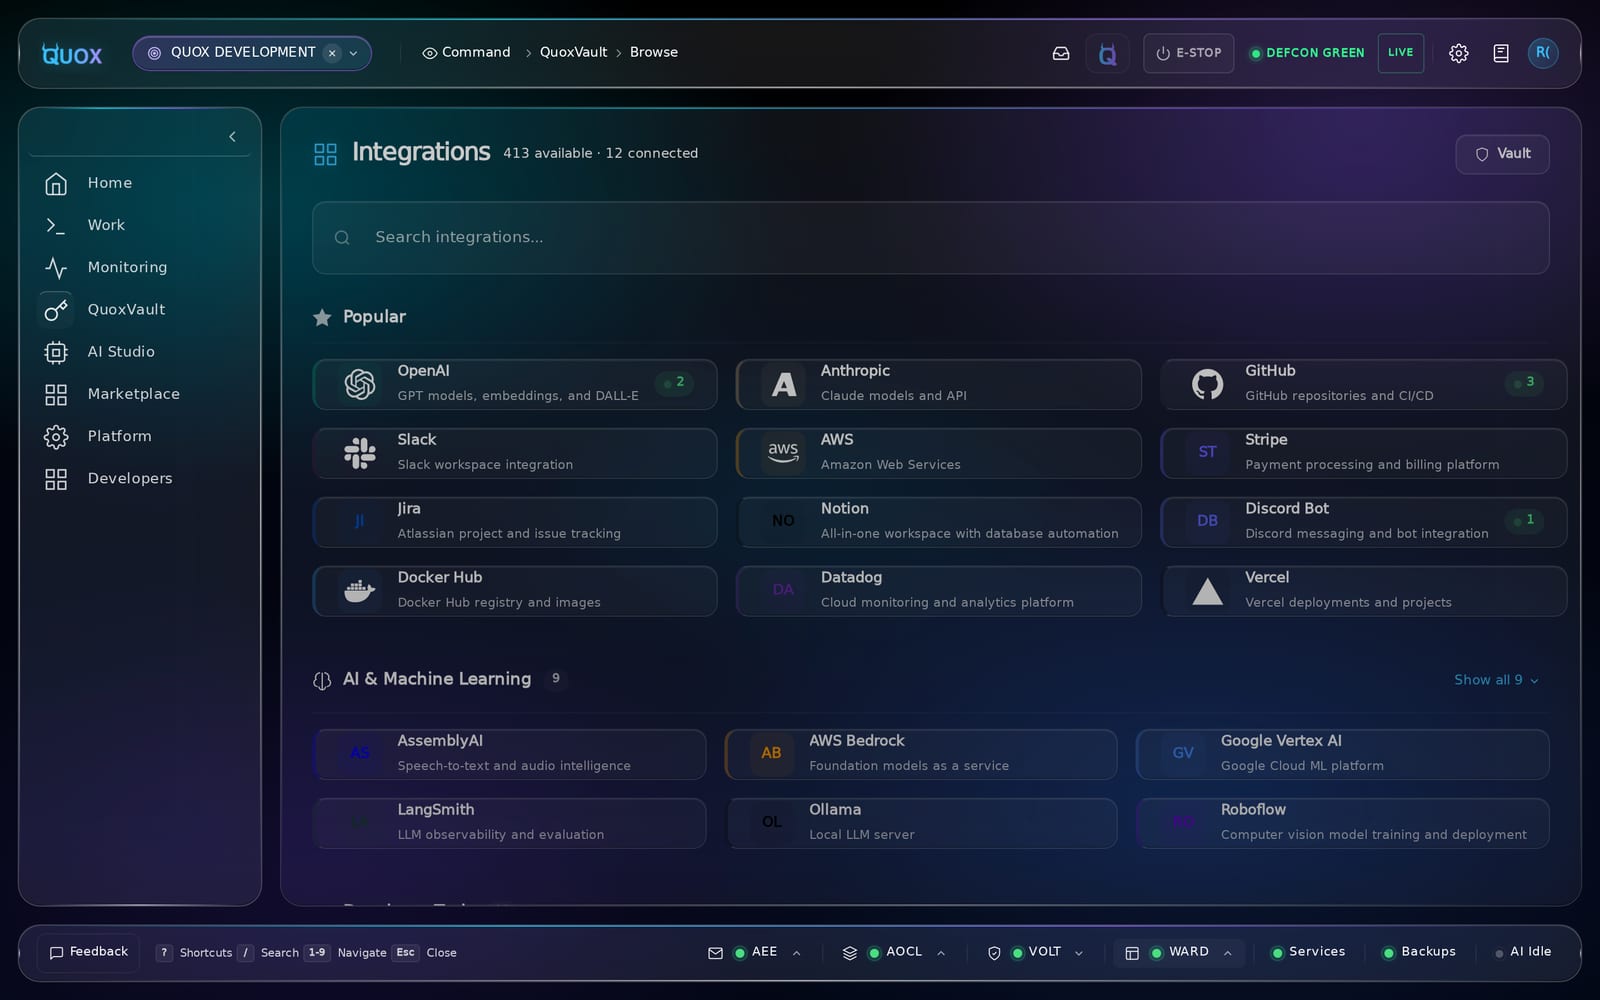Open the AWS integration card

pyautogui.click(x=938, y=453)
